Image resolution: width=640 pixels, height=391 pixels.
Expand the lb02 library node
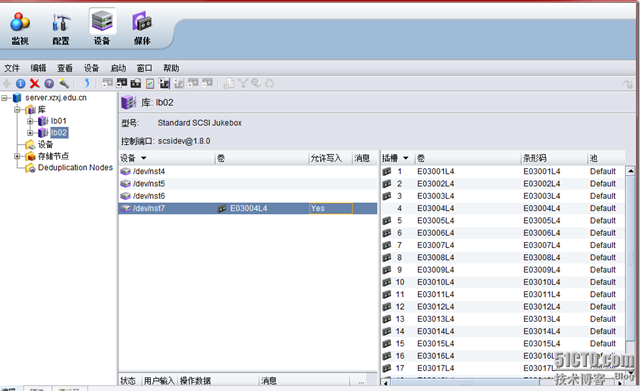click(30, 133)
